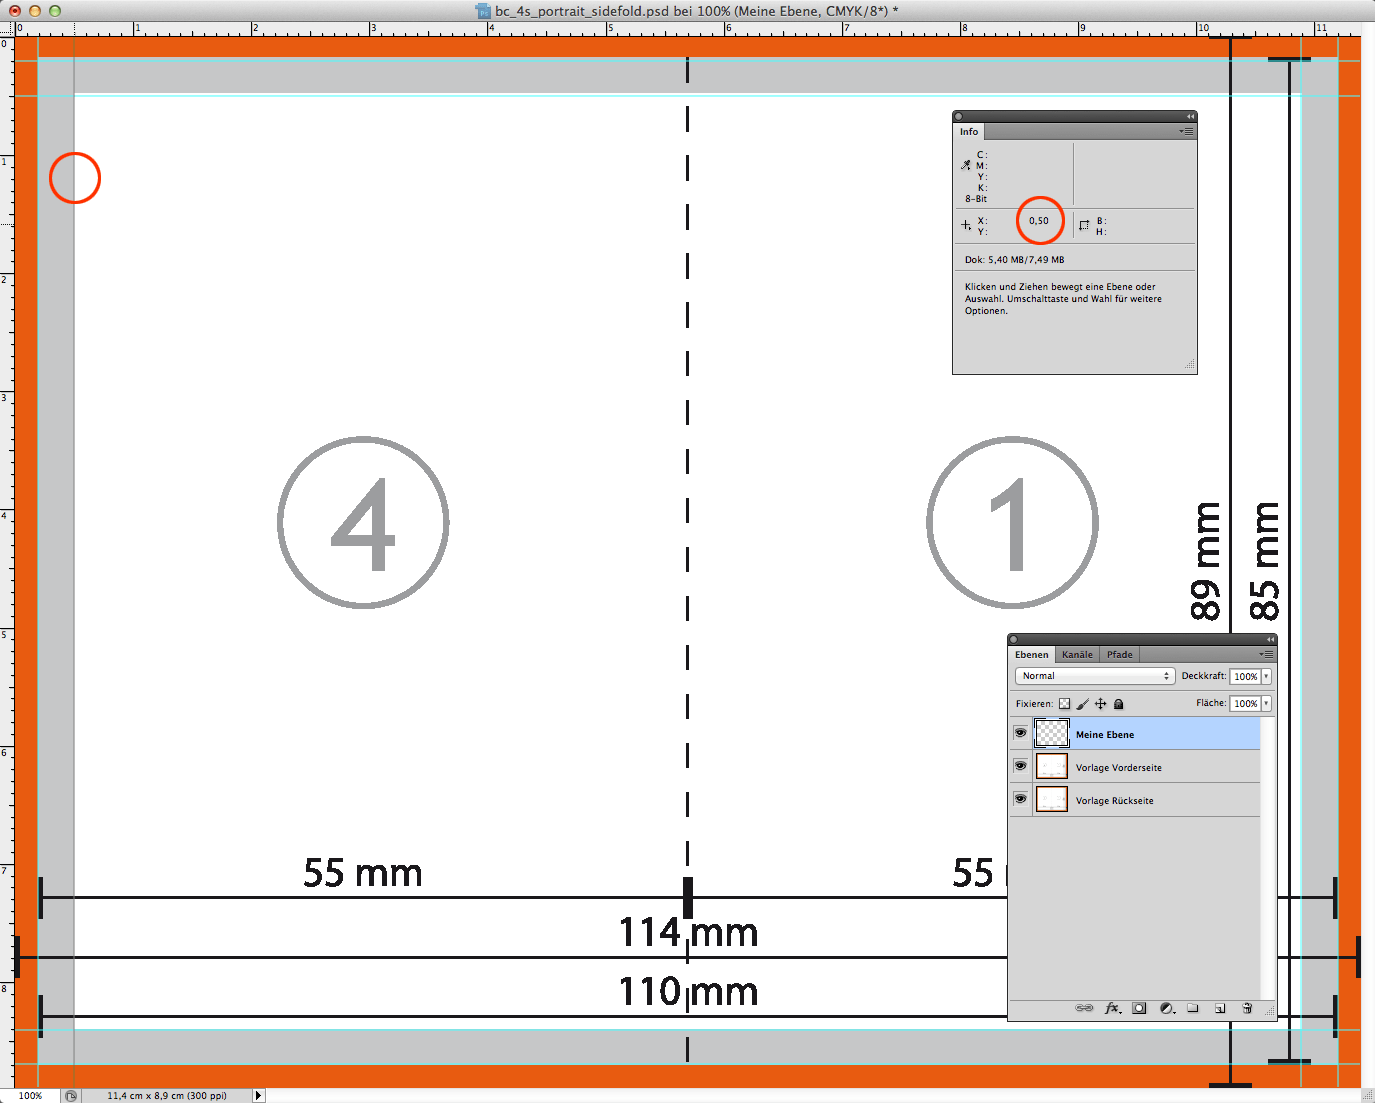
Task: Toggle visibility of Vorlage Rückseite layer
Action: click(1020, 799)
